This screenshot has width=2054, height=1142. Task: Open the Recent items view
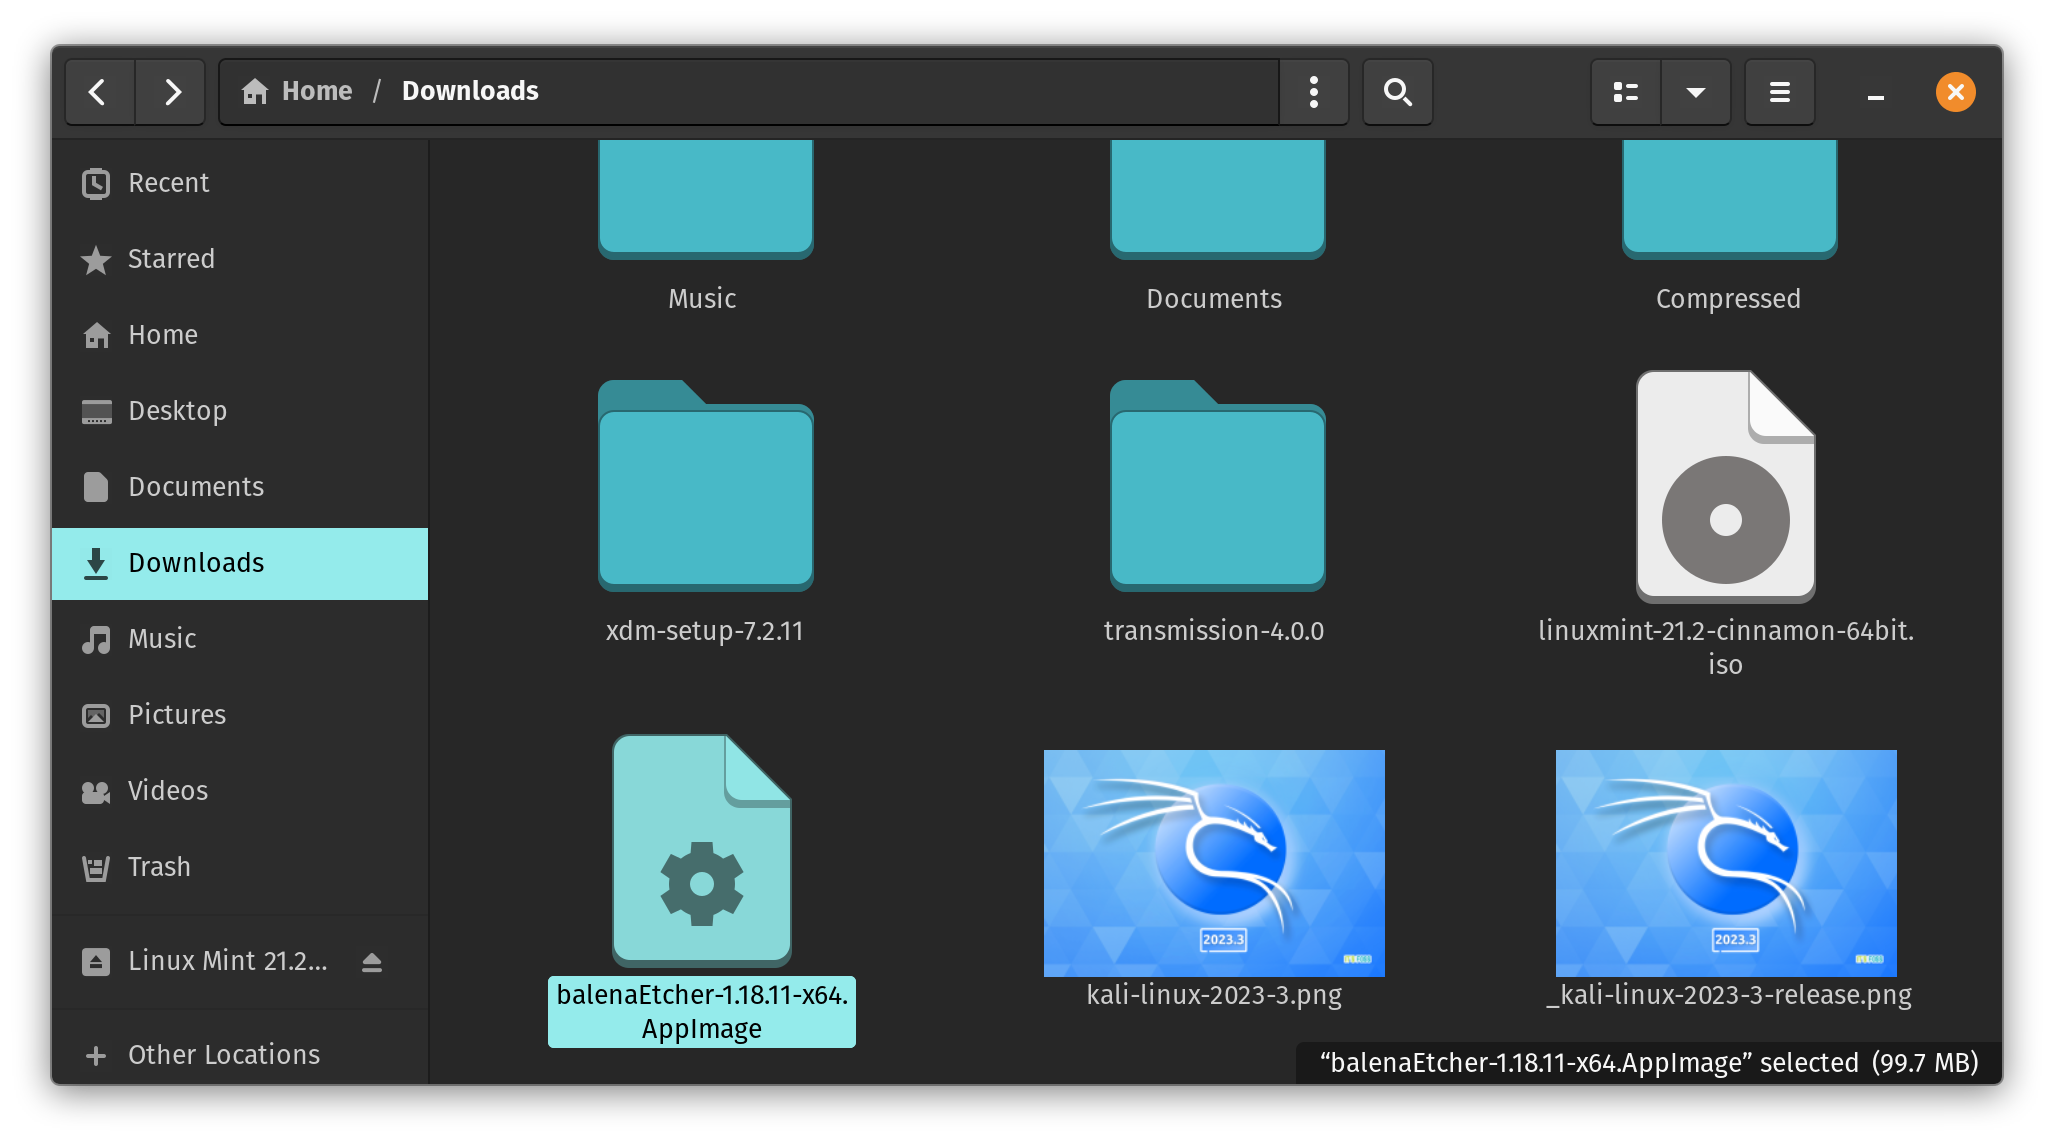pos(168,183)
